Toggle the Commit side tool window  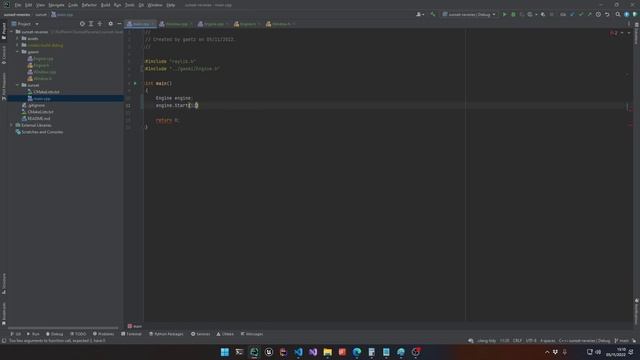tap(4, 55)
